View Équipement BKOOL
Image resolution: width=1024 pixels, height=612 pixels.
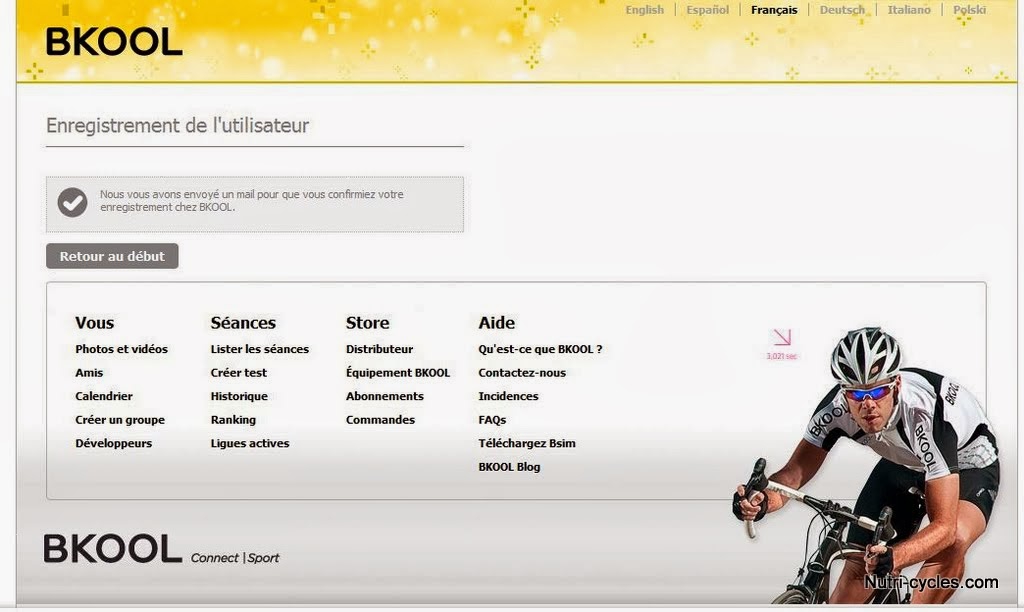point(398,372)
